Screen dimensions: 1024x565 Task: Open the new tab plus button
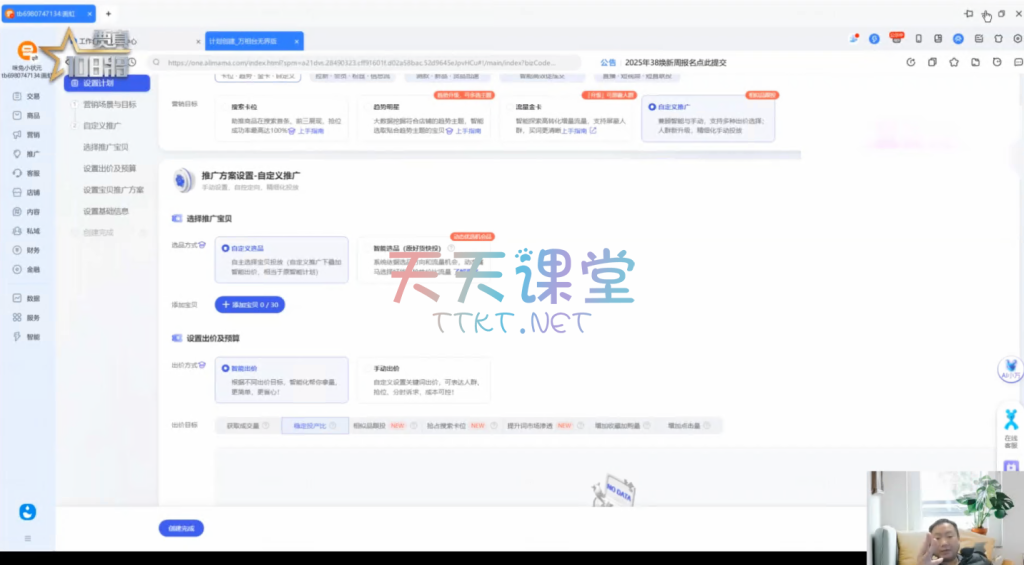(108, 14)
